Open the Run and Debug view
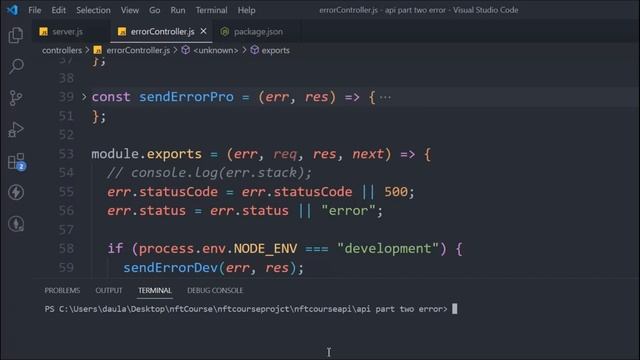Screen dimensions: 640x360 pyautogui.click(x=16, y=130)
